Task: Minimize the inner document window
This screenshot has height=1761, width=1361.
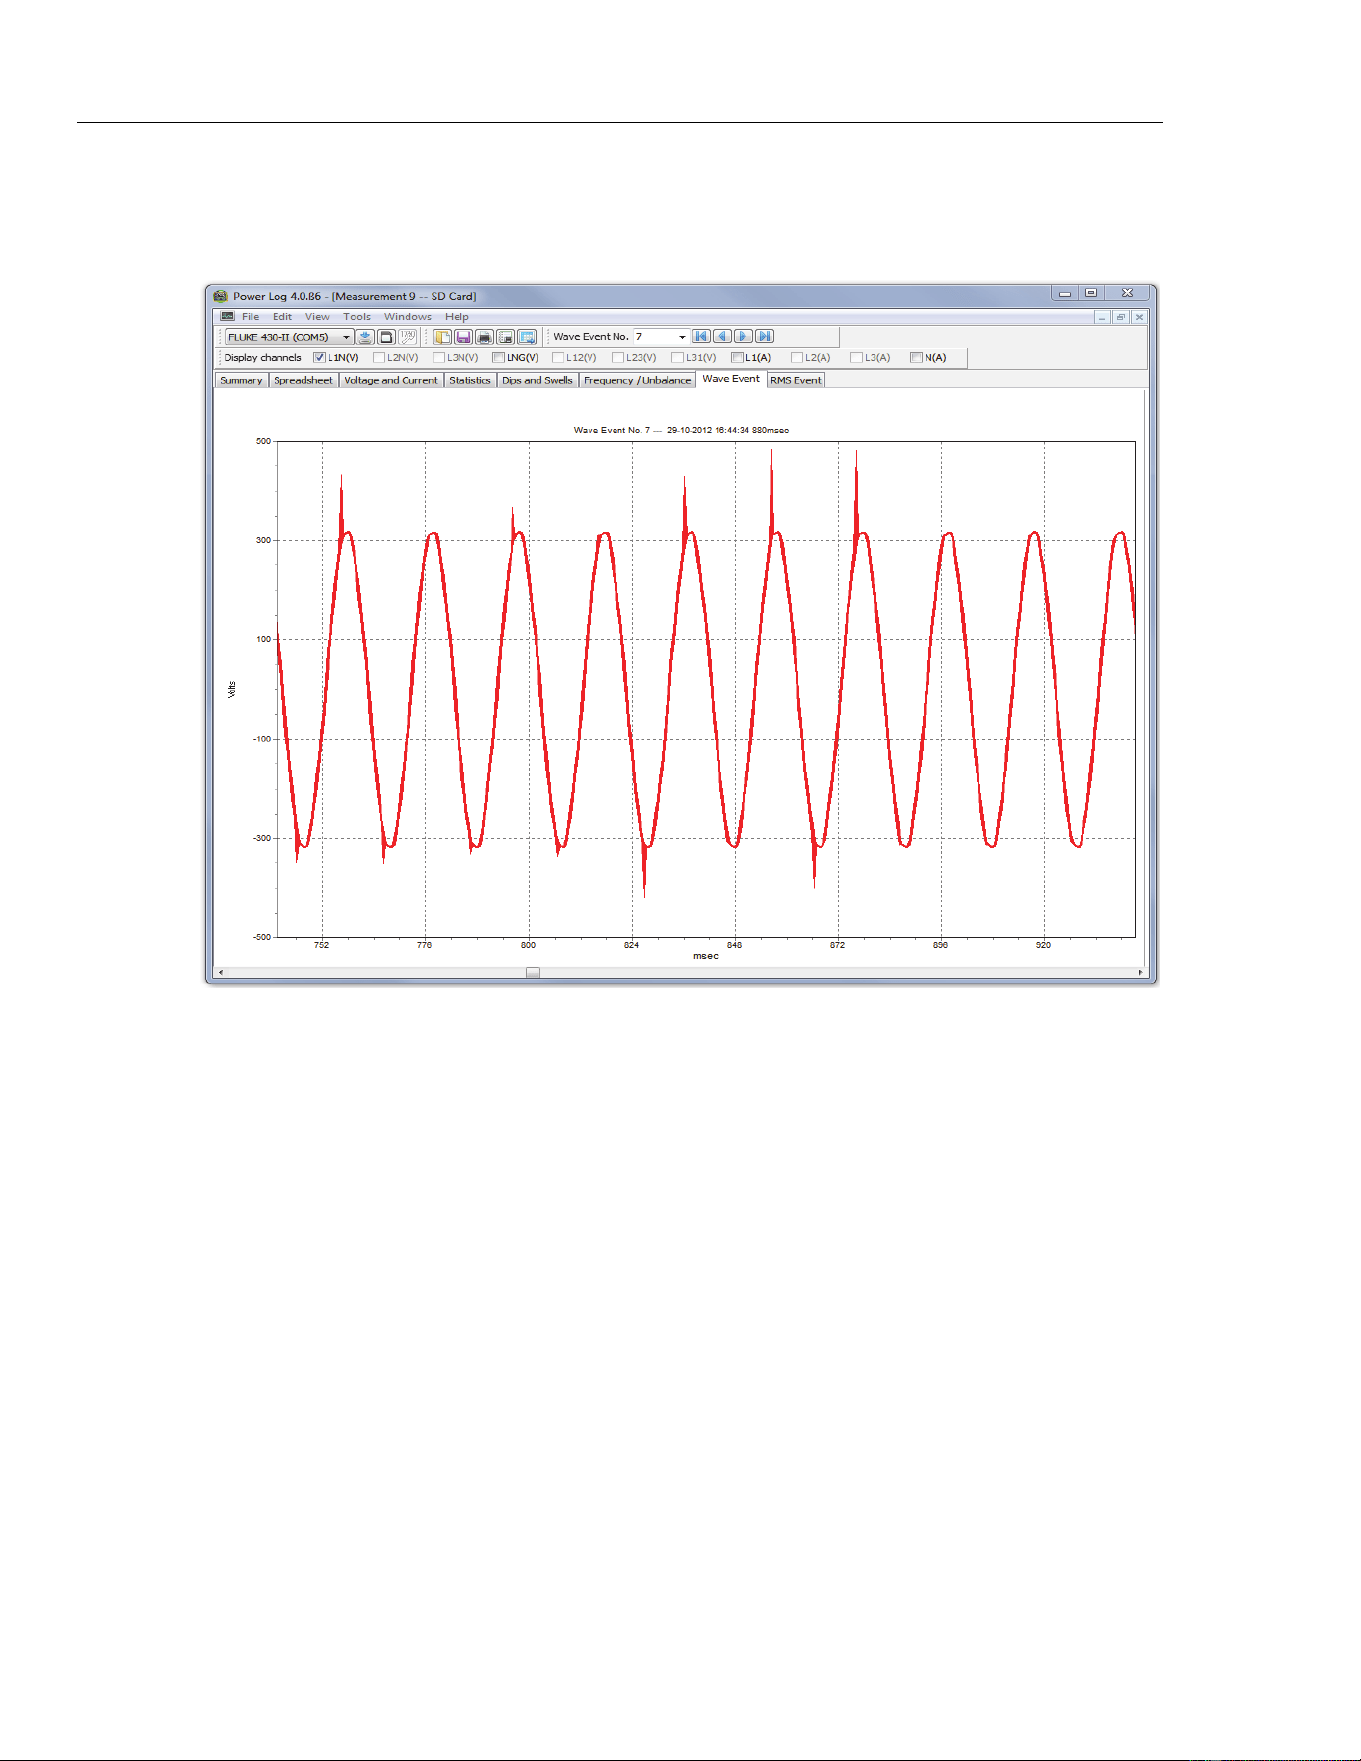Action: tap(1102, 317)
